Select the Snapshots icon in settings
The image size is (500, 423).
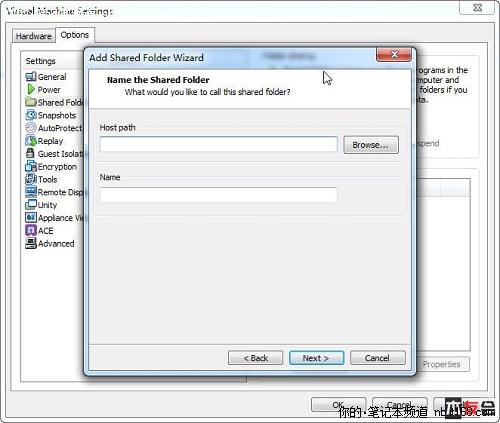tap(31, 115)
